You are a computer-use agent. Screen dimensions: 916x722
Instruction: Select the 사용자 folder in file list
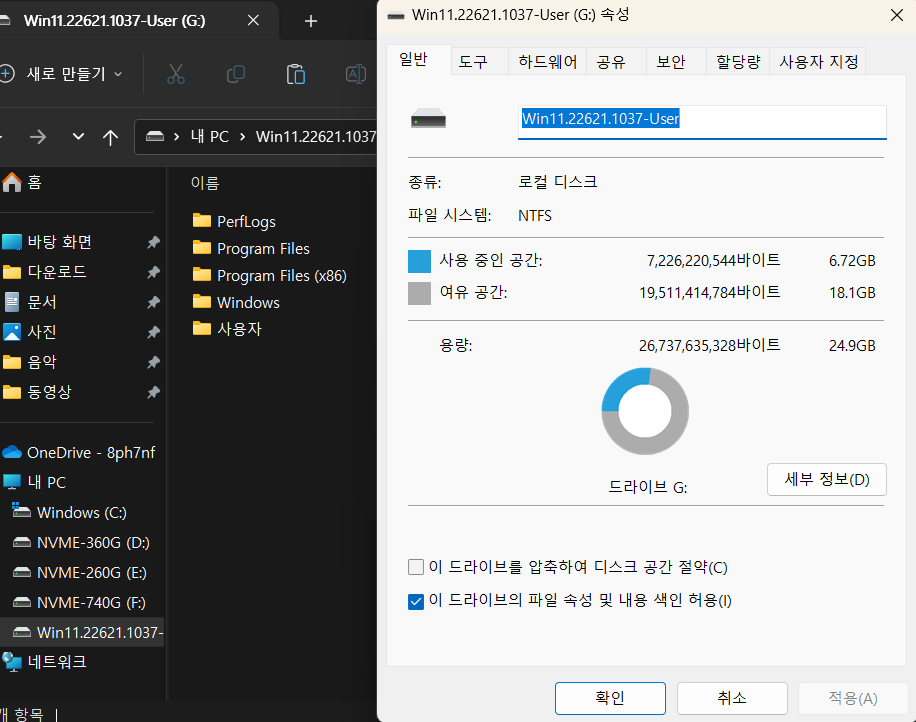click(x=227, y=329)
